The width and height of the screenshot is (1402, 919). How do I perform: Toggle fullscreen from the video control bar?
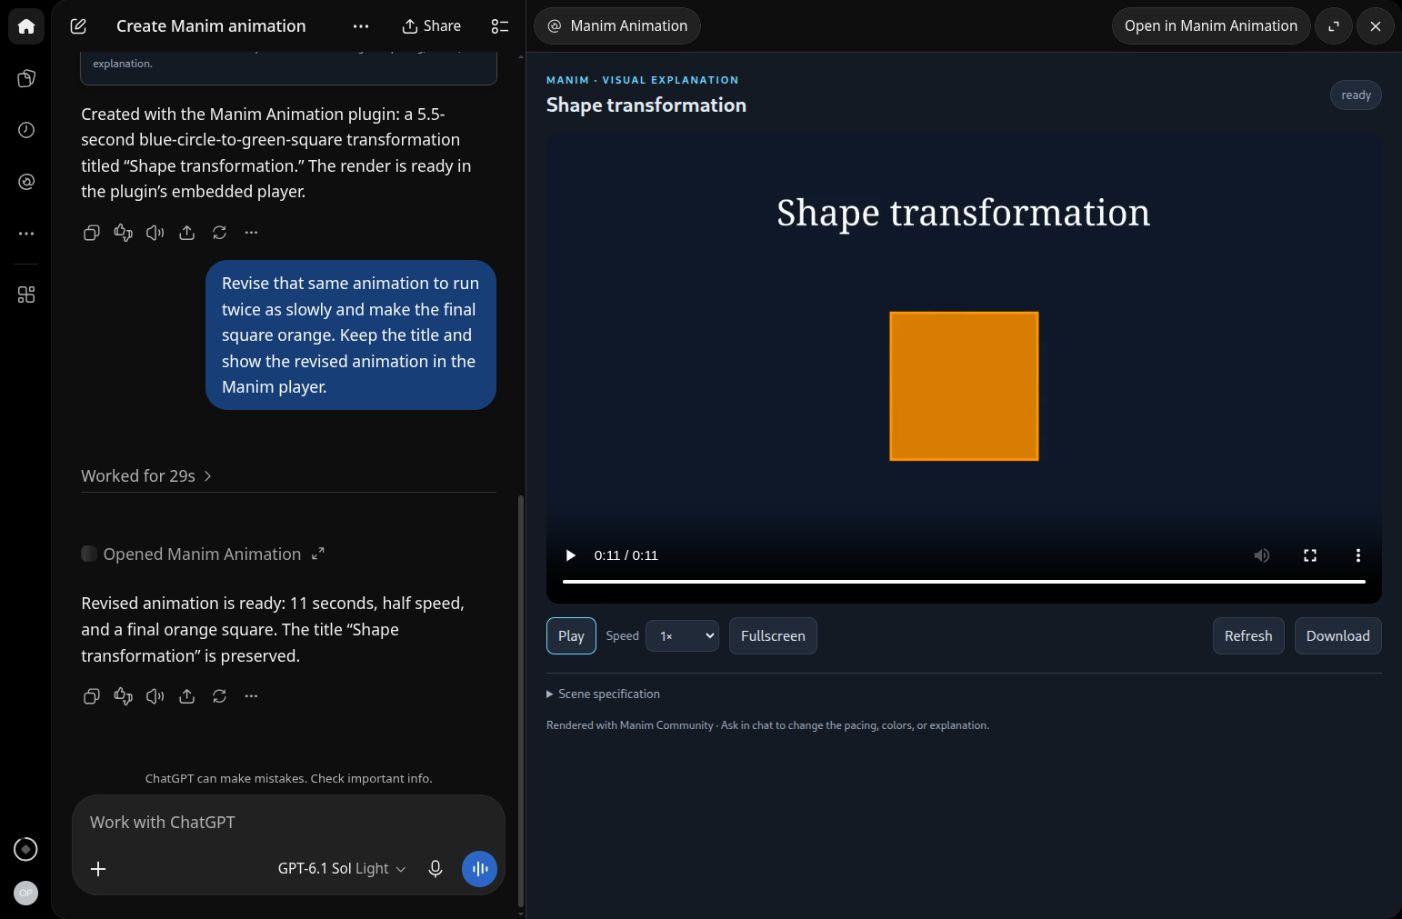(x=1310, y=555)
